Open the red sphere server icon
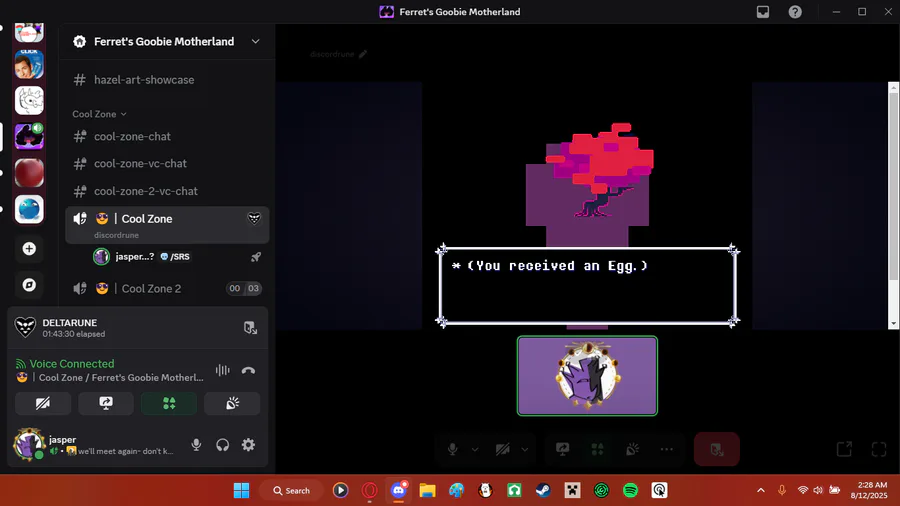 [x=29, y=173]
